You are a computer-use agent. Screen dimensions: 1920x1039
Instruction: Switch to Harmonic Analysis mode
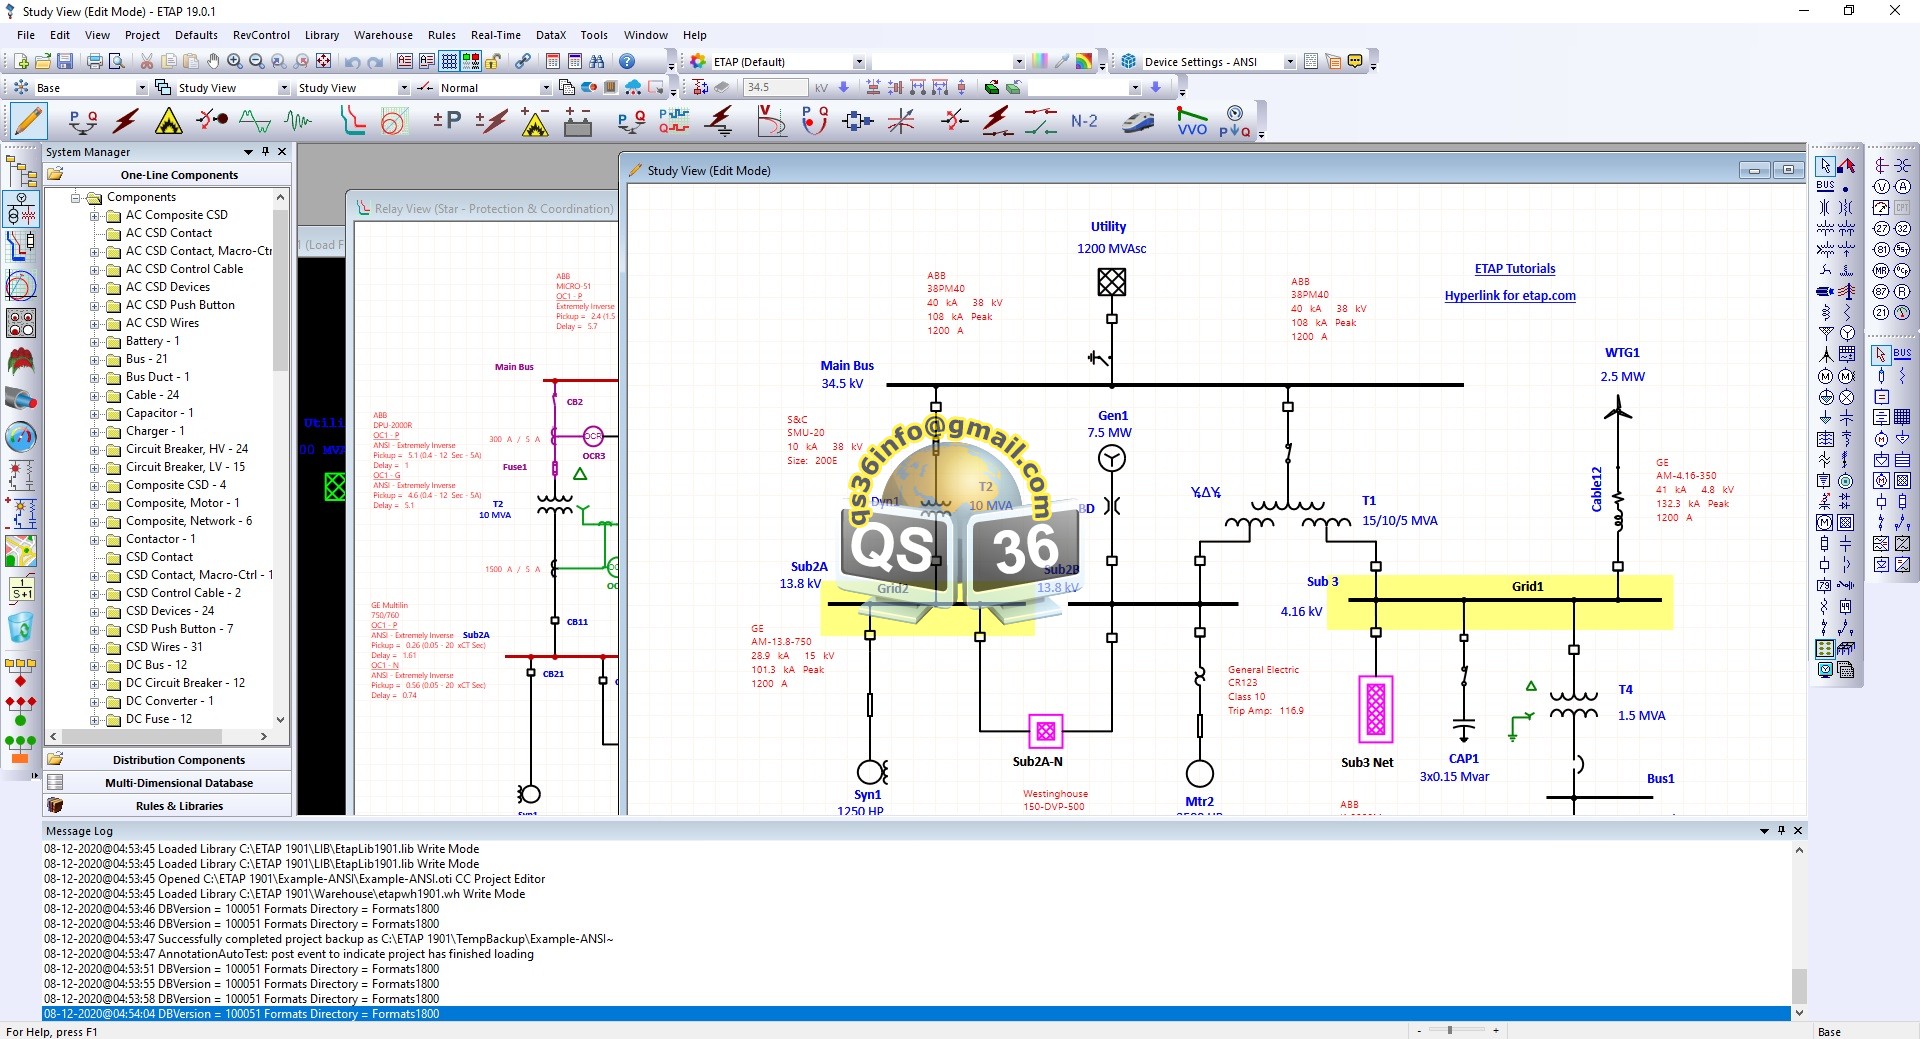(254, 121)
